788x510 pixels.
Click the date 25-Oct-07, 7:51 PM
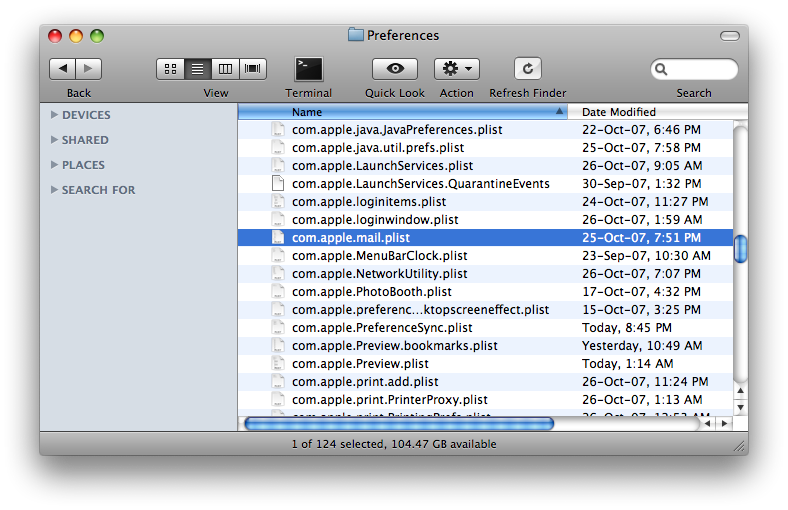coord(641,238)
